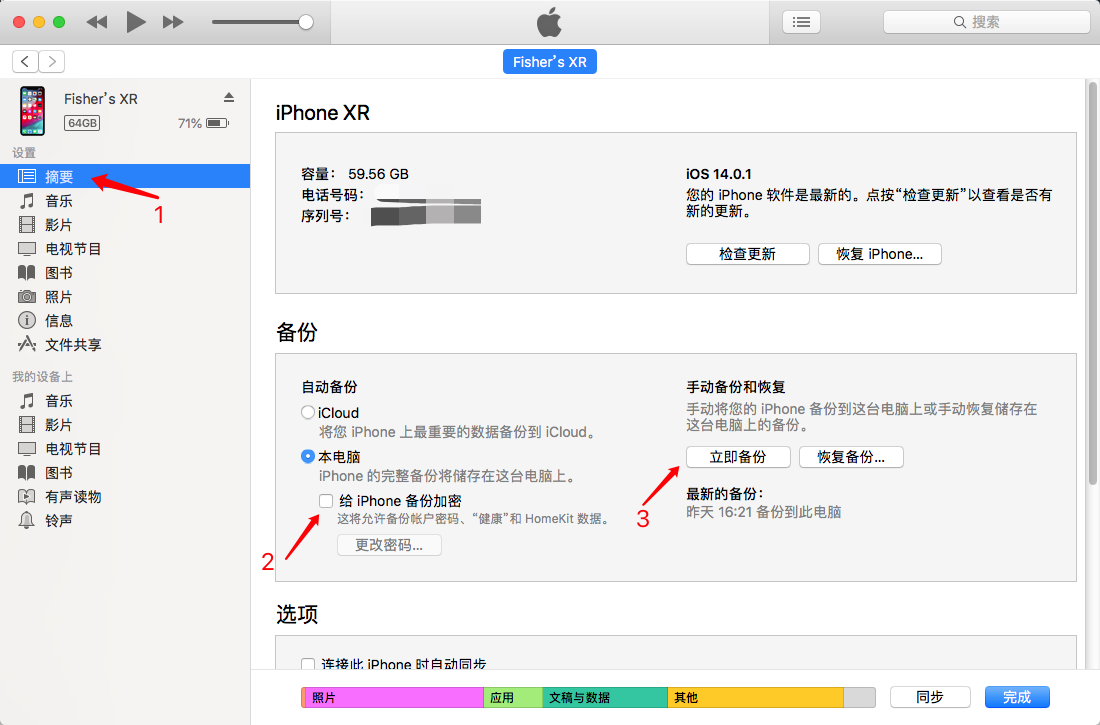This screenshot has height=725, width=1100.
Task: Click 昨天 16:21 备份到此电脑 text
Action: (763, 512)
